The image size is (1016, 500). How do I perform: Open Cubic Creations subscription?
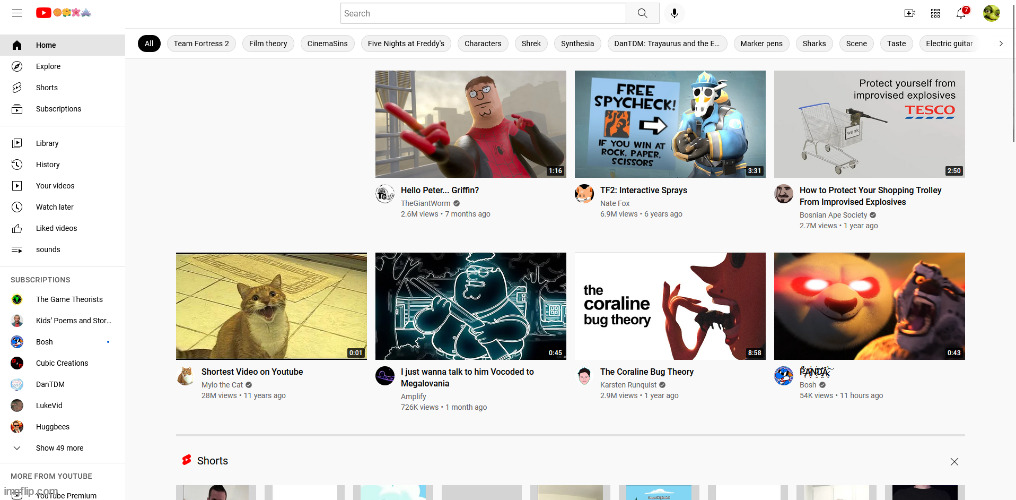62,363
